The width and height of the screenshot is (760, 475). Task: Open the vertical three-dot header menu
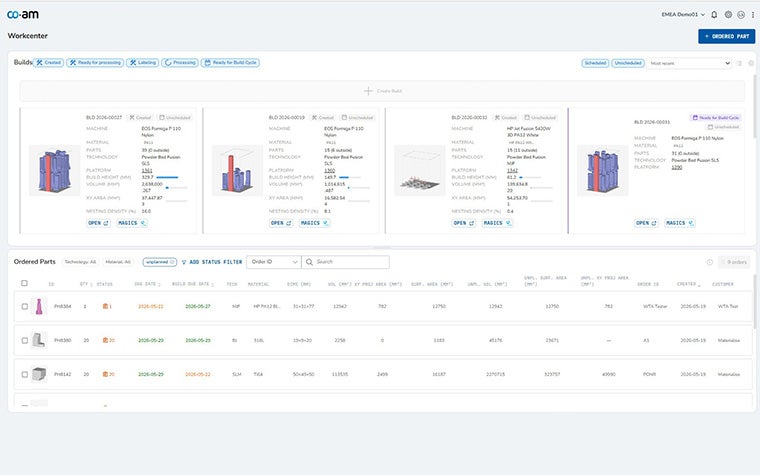pyautogui.click(x=753, y=15)
